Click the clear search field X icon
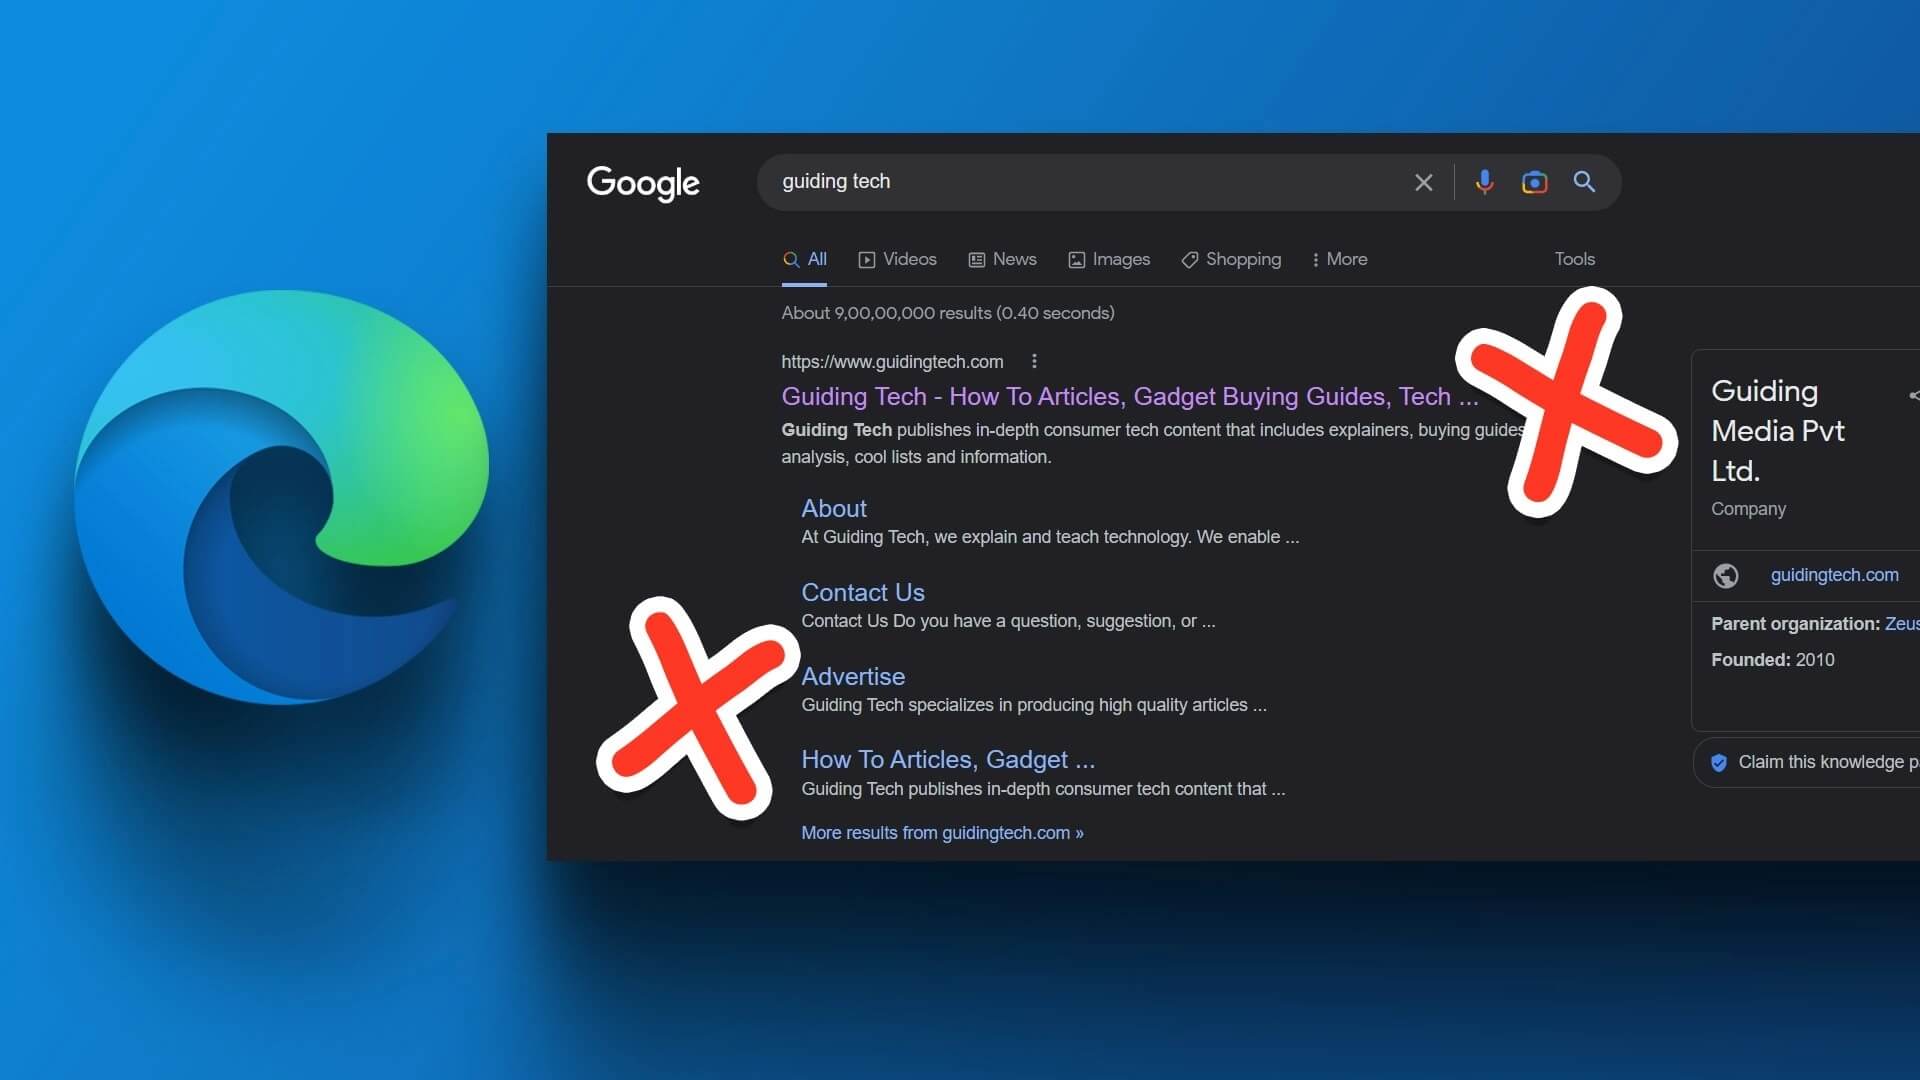The image size is (1920, 1080). click(1423, 182)
